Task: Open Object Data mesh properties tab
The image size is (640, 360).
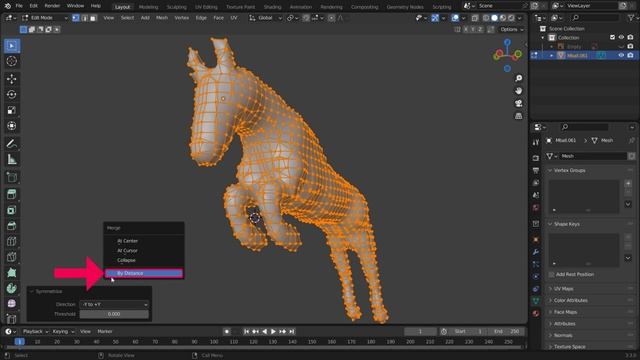Action: tap(536, 301)
